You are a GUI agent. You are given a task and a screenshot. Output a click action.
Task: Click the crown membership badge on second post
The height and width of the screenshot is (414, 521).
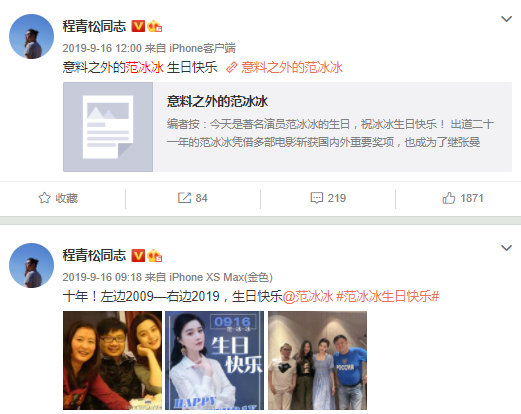point(154,256)
